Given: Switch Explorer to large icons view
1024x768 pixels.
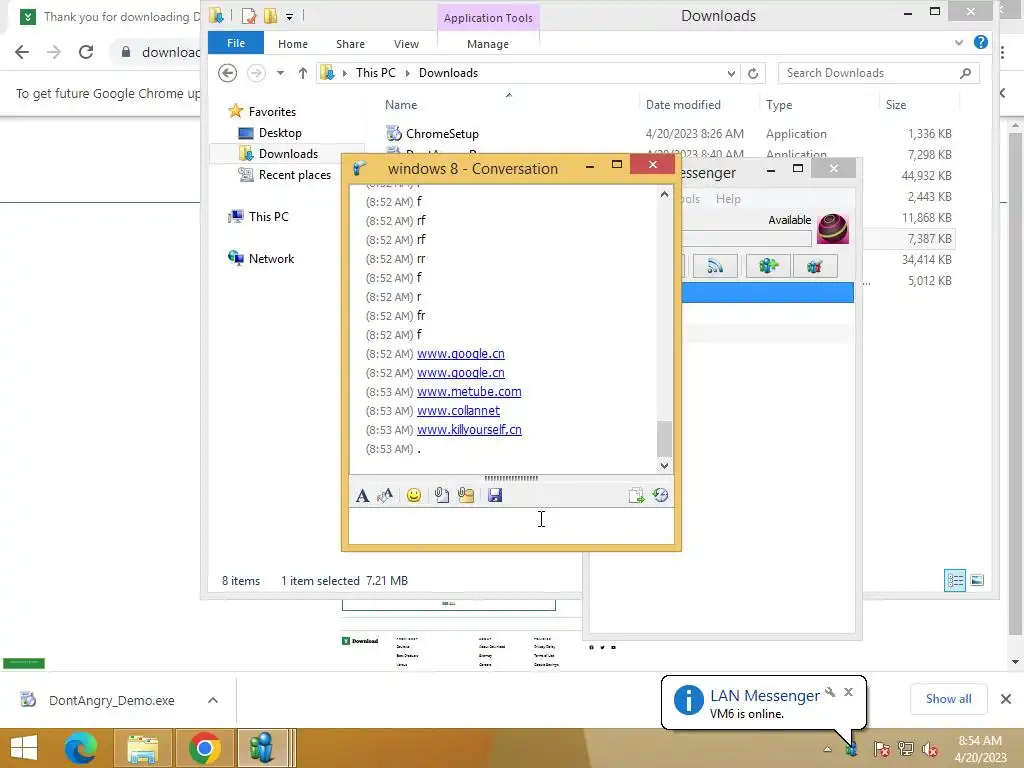Looking at the screenshot, I should [977, 581].
